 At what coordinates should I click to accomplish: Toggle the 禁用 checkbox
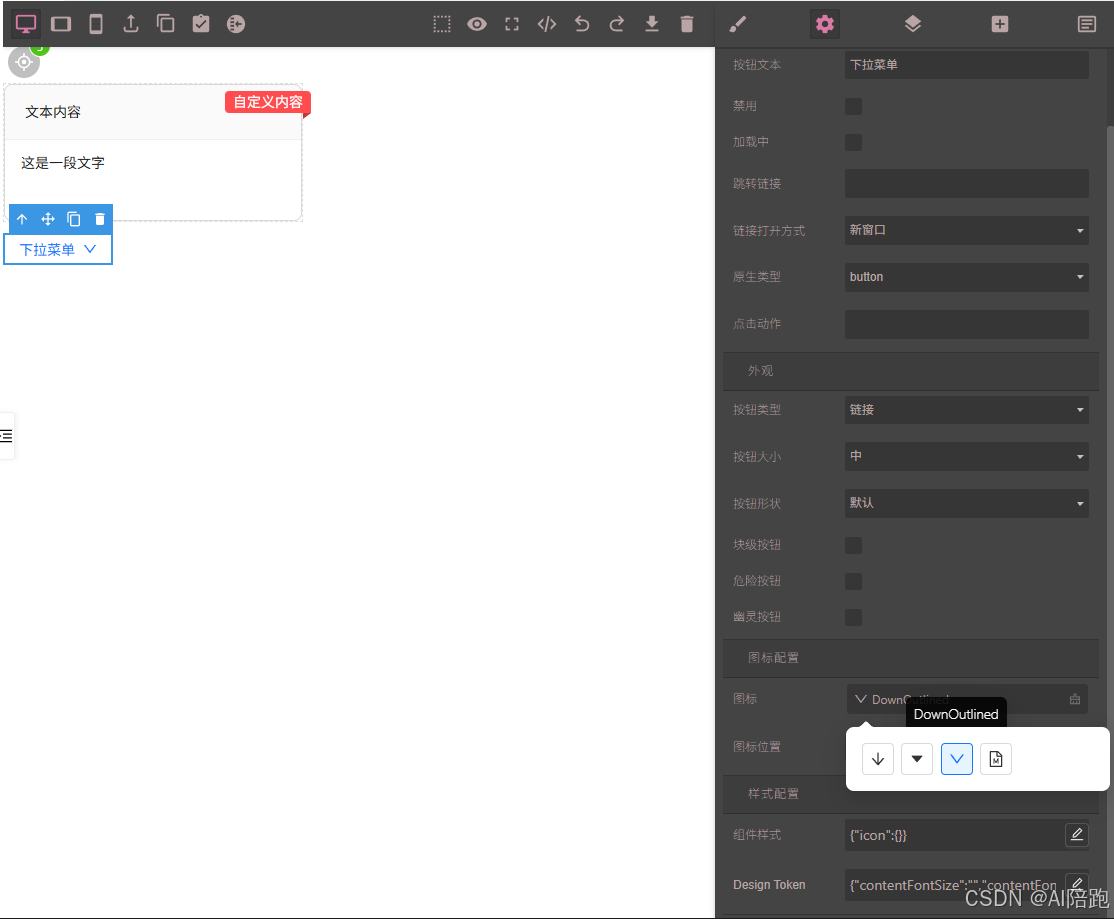tap(853, 107)
